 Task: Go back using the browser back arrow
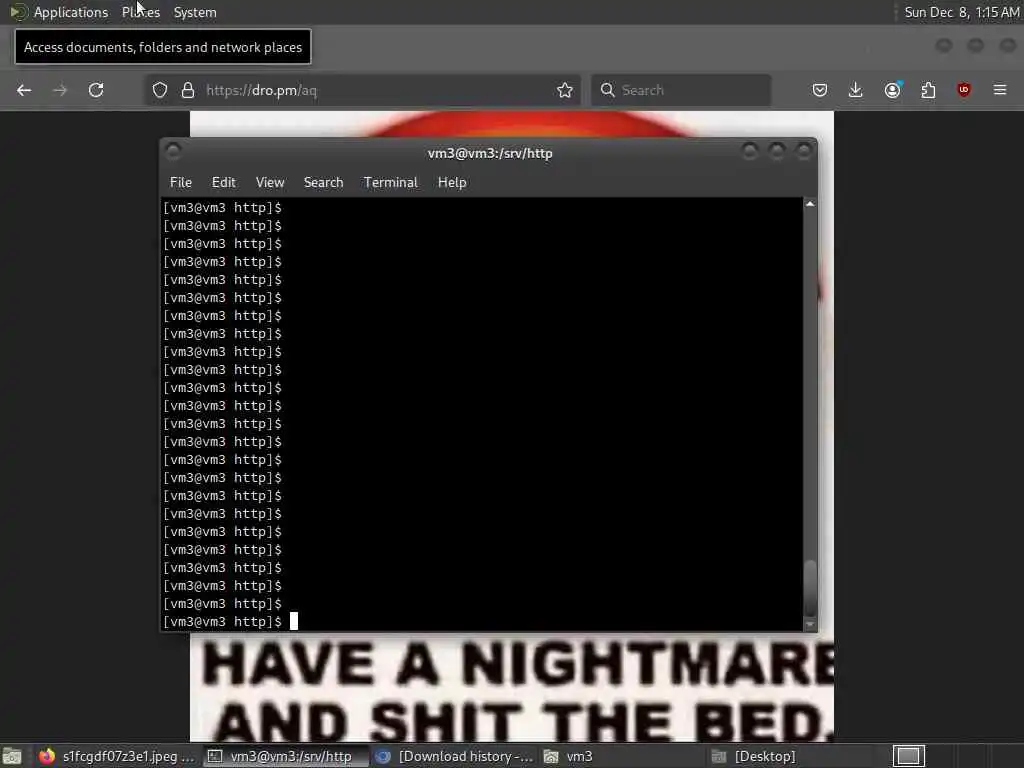[24, 90]
